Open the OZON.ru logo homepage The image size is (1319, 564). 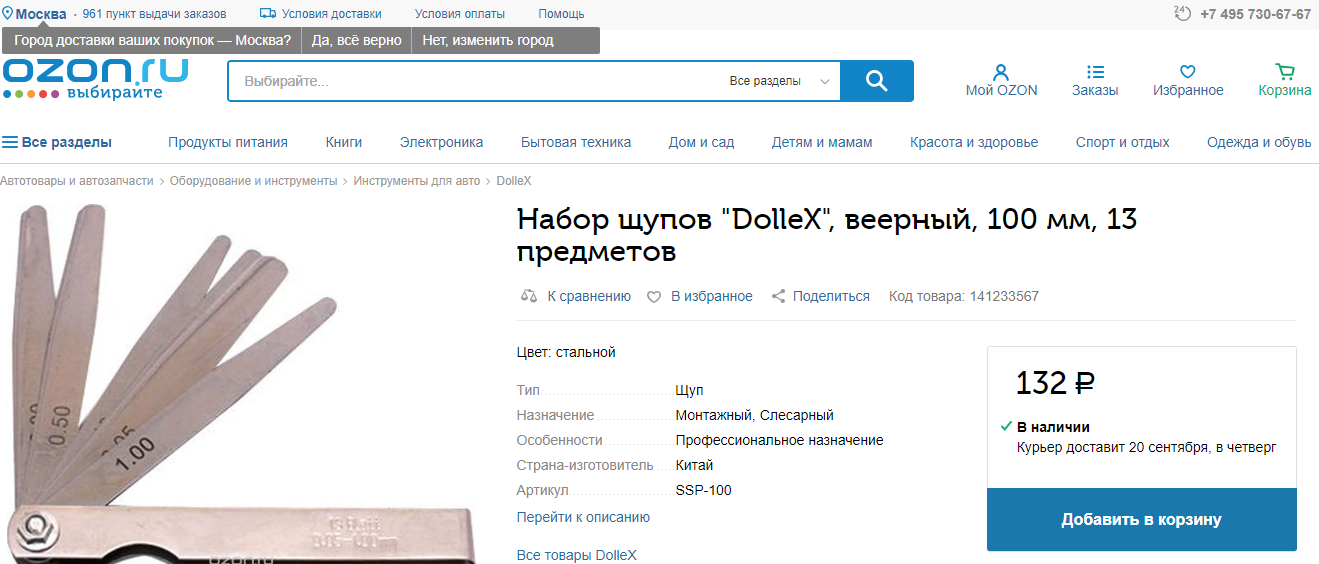point(95,79)
